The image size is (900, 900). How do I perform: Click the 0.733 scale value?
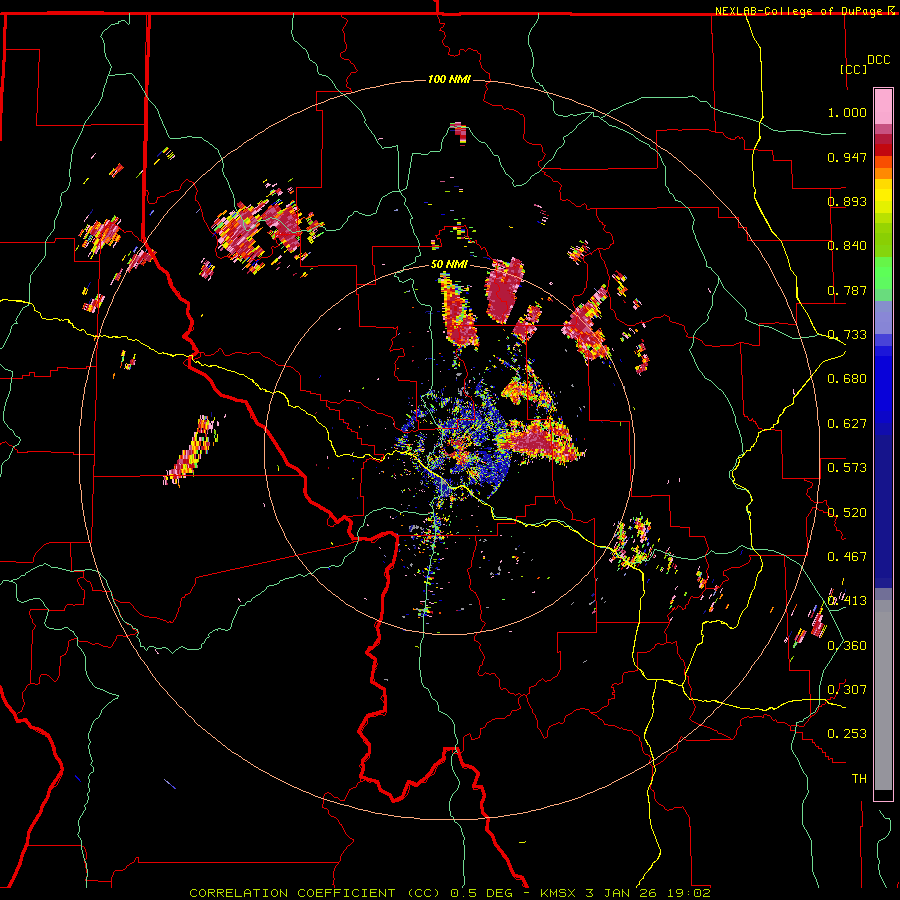pyautogui.click(x=847, y=335)
